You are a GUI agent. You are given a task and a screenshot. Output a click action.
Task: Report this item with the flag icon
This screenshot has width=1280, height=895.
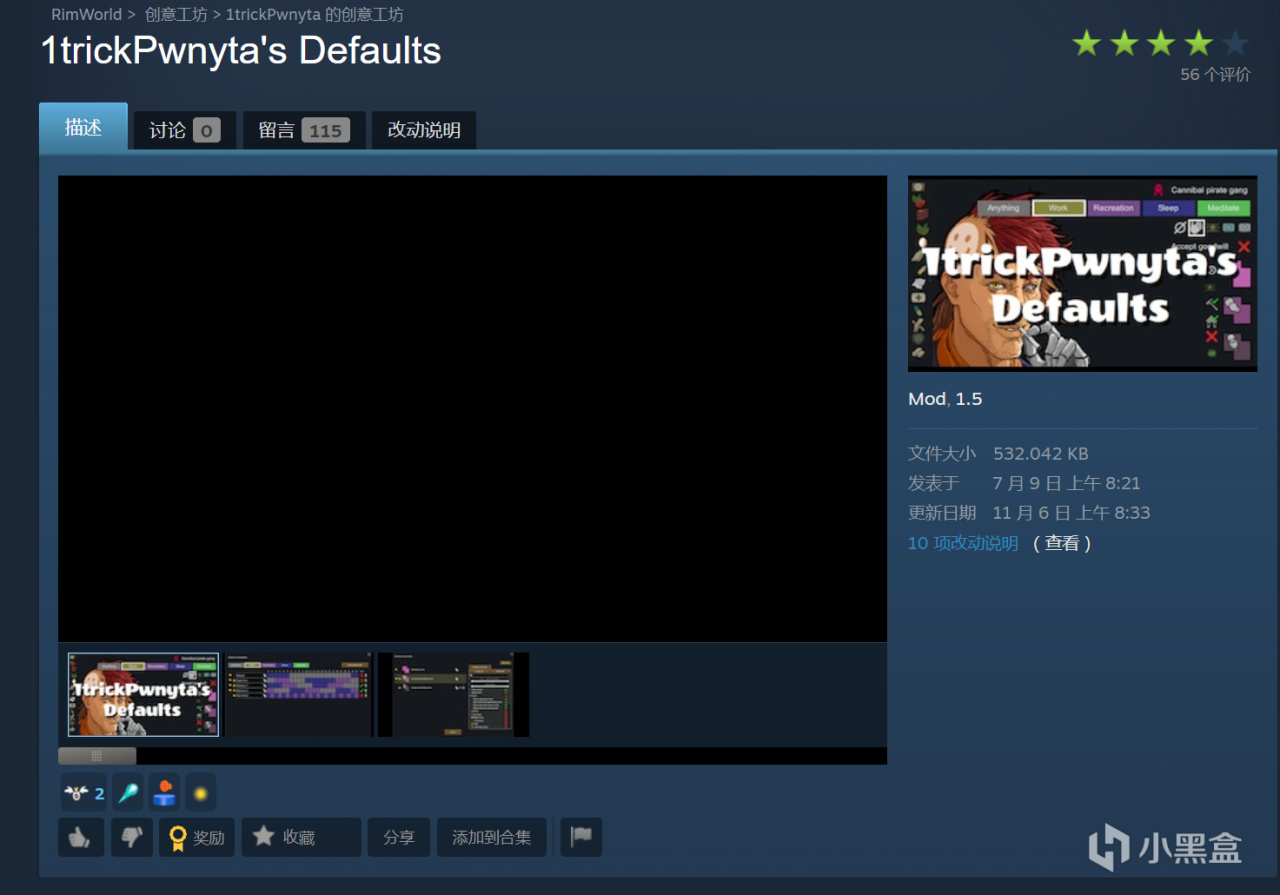(x=581, y=837)
